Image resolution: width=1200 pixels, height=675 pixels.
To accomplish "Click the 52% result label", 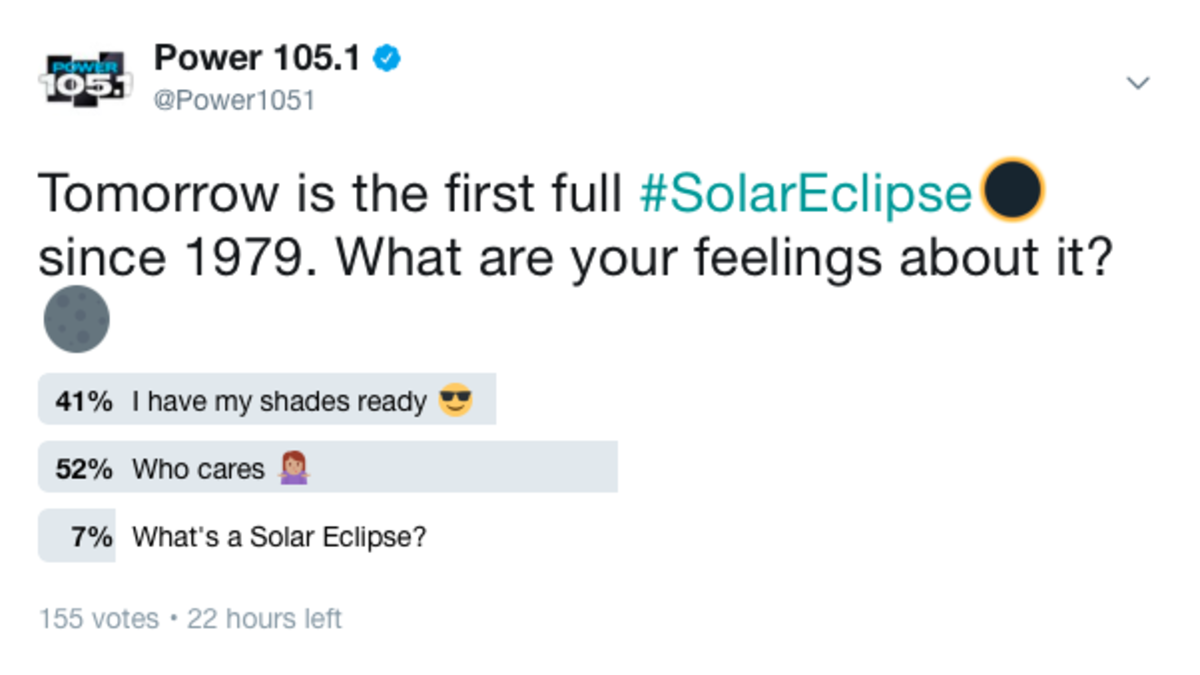I will click(84, 469).
